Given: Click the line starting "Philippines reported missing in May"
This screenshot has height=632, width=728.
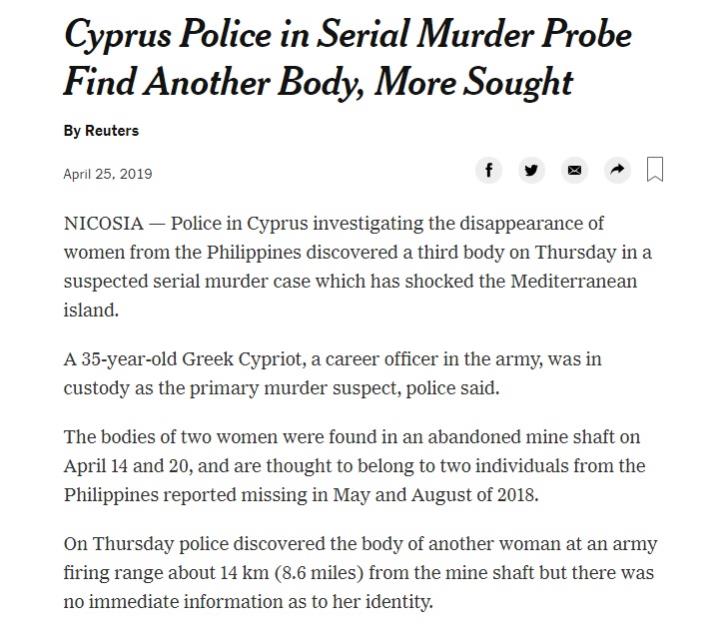Looking at the screenshot, I should point(302,495).
